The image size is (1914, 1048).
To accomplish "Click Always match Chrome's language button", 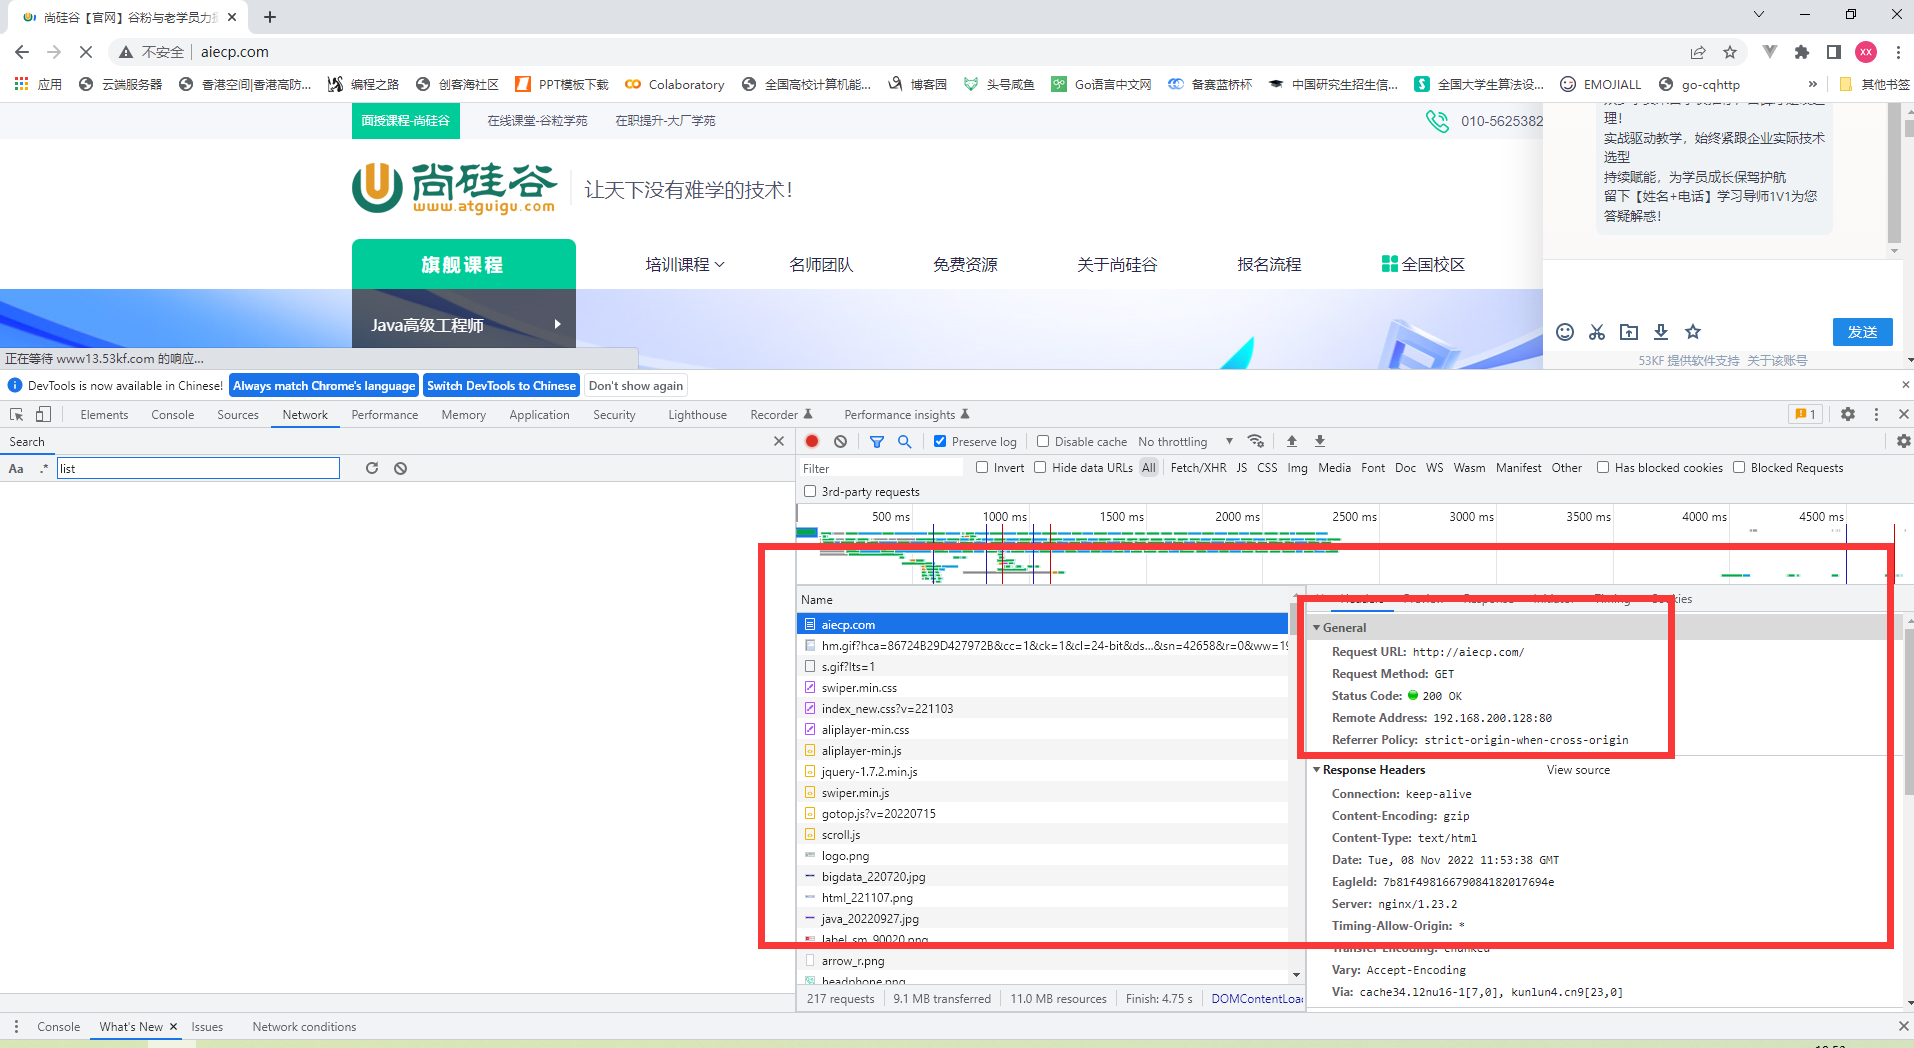I will click(x=324, y=385).
